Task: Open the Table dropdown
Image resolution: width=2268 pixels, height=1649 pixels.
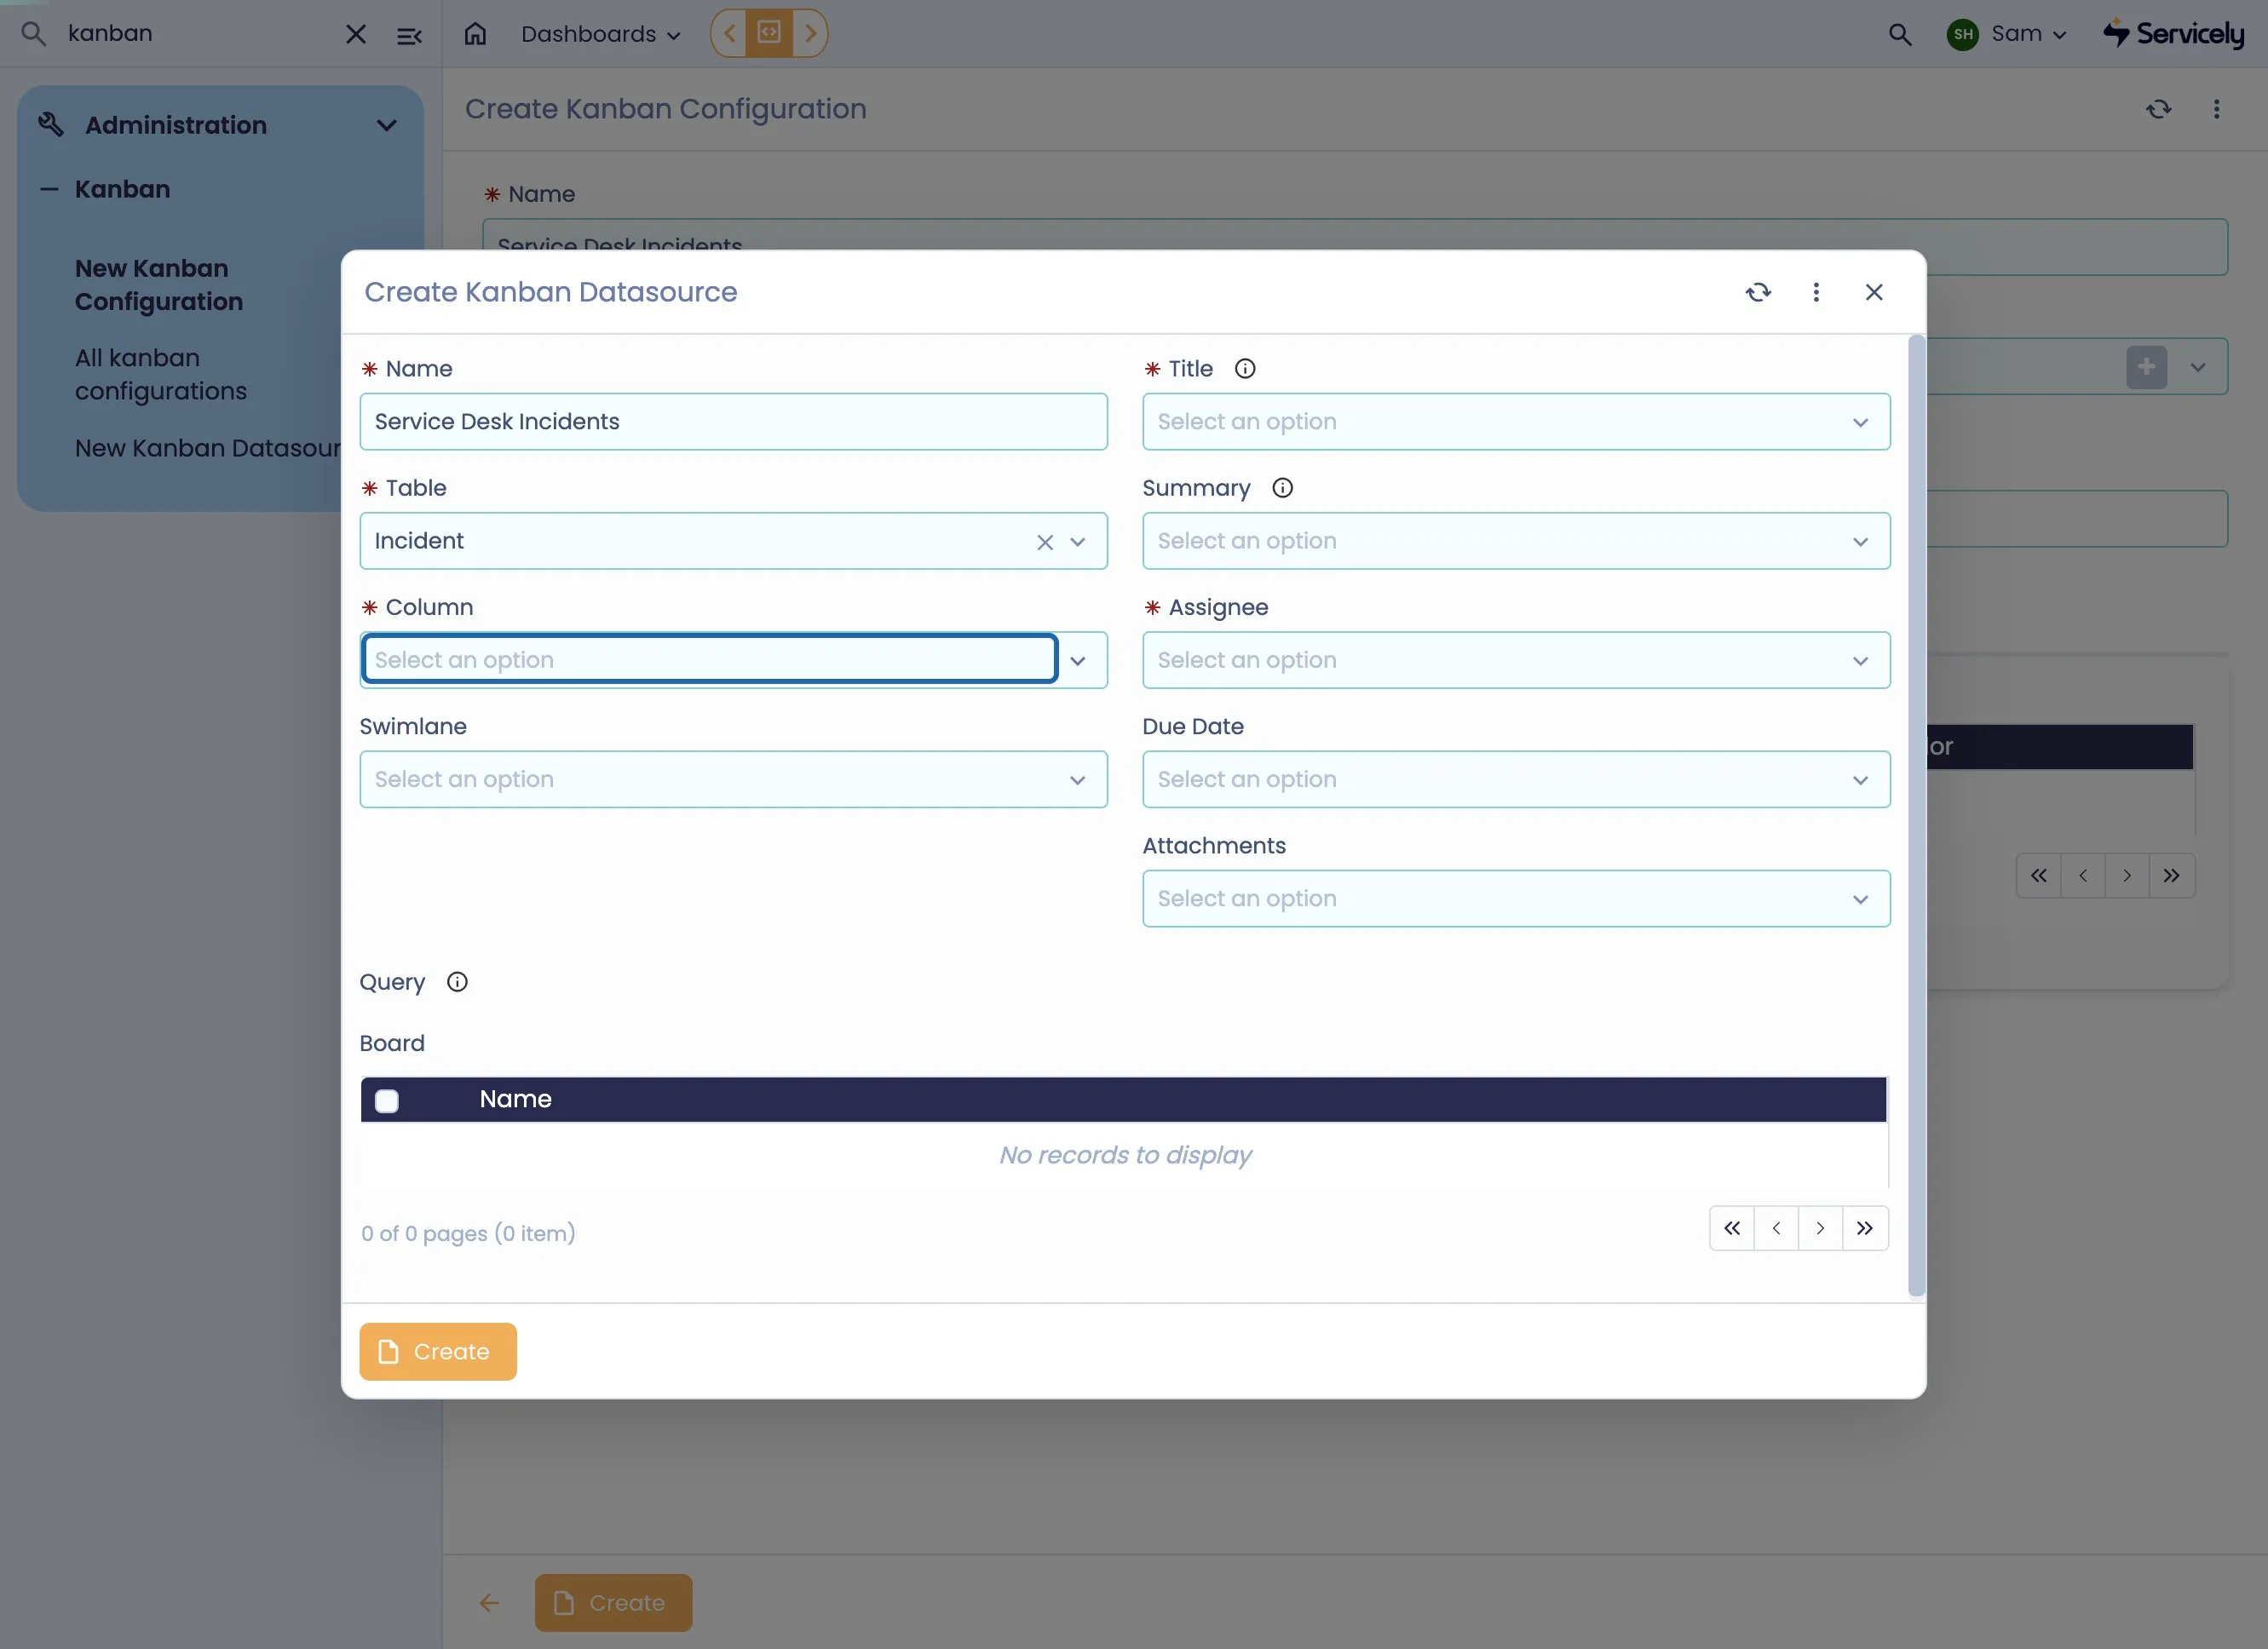Action: (1078, 542)
